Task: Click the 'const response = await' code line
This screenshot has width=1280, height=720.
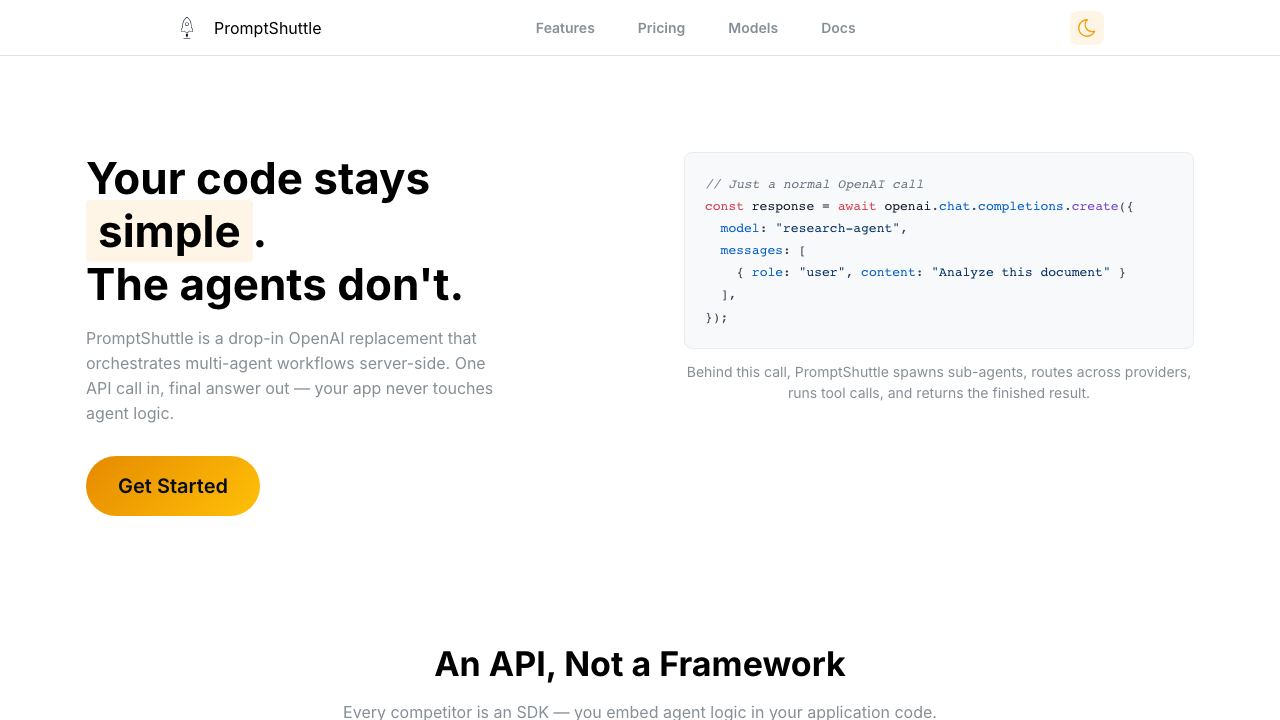Action: pos(919,206)
